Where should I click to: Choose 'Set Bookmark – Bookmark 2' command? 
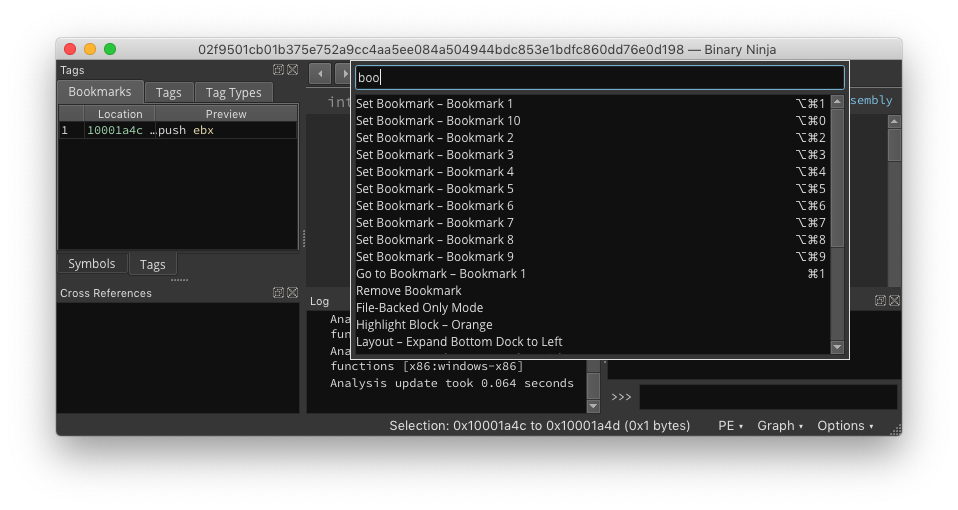(435, 138)
